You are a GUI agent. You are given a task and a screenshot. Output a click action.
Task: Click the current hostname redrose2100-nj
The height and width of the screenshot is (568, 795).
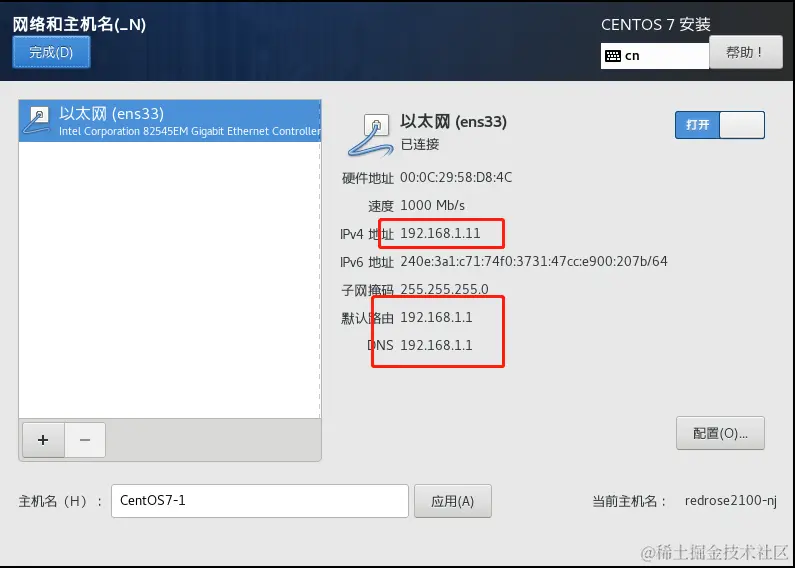(x=731, y=501)
